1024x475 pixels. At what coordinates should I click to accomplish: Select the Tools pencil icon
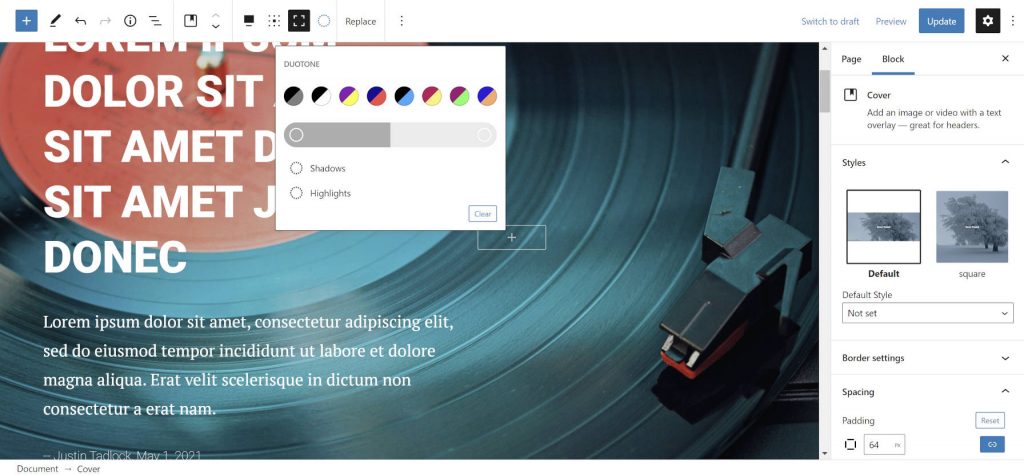click(55, 21)
